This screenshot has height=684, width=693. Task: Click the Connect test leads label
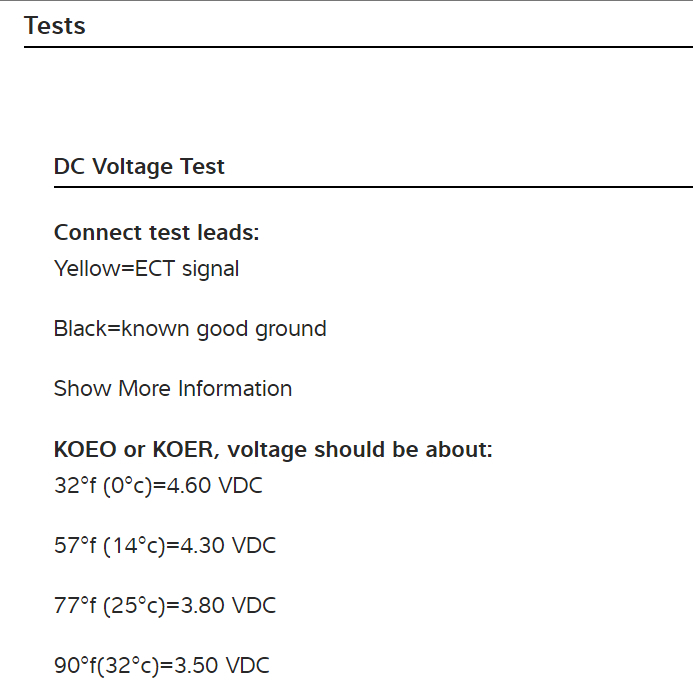point(156,232)
